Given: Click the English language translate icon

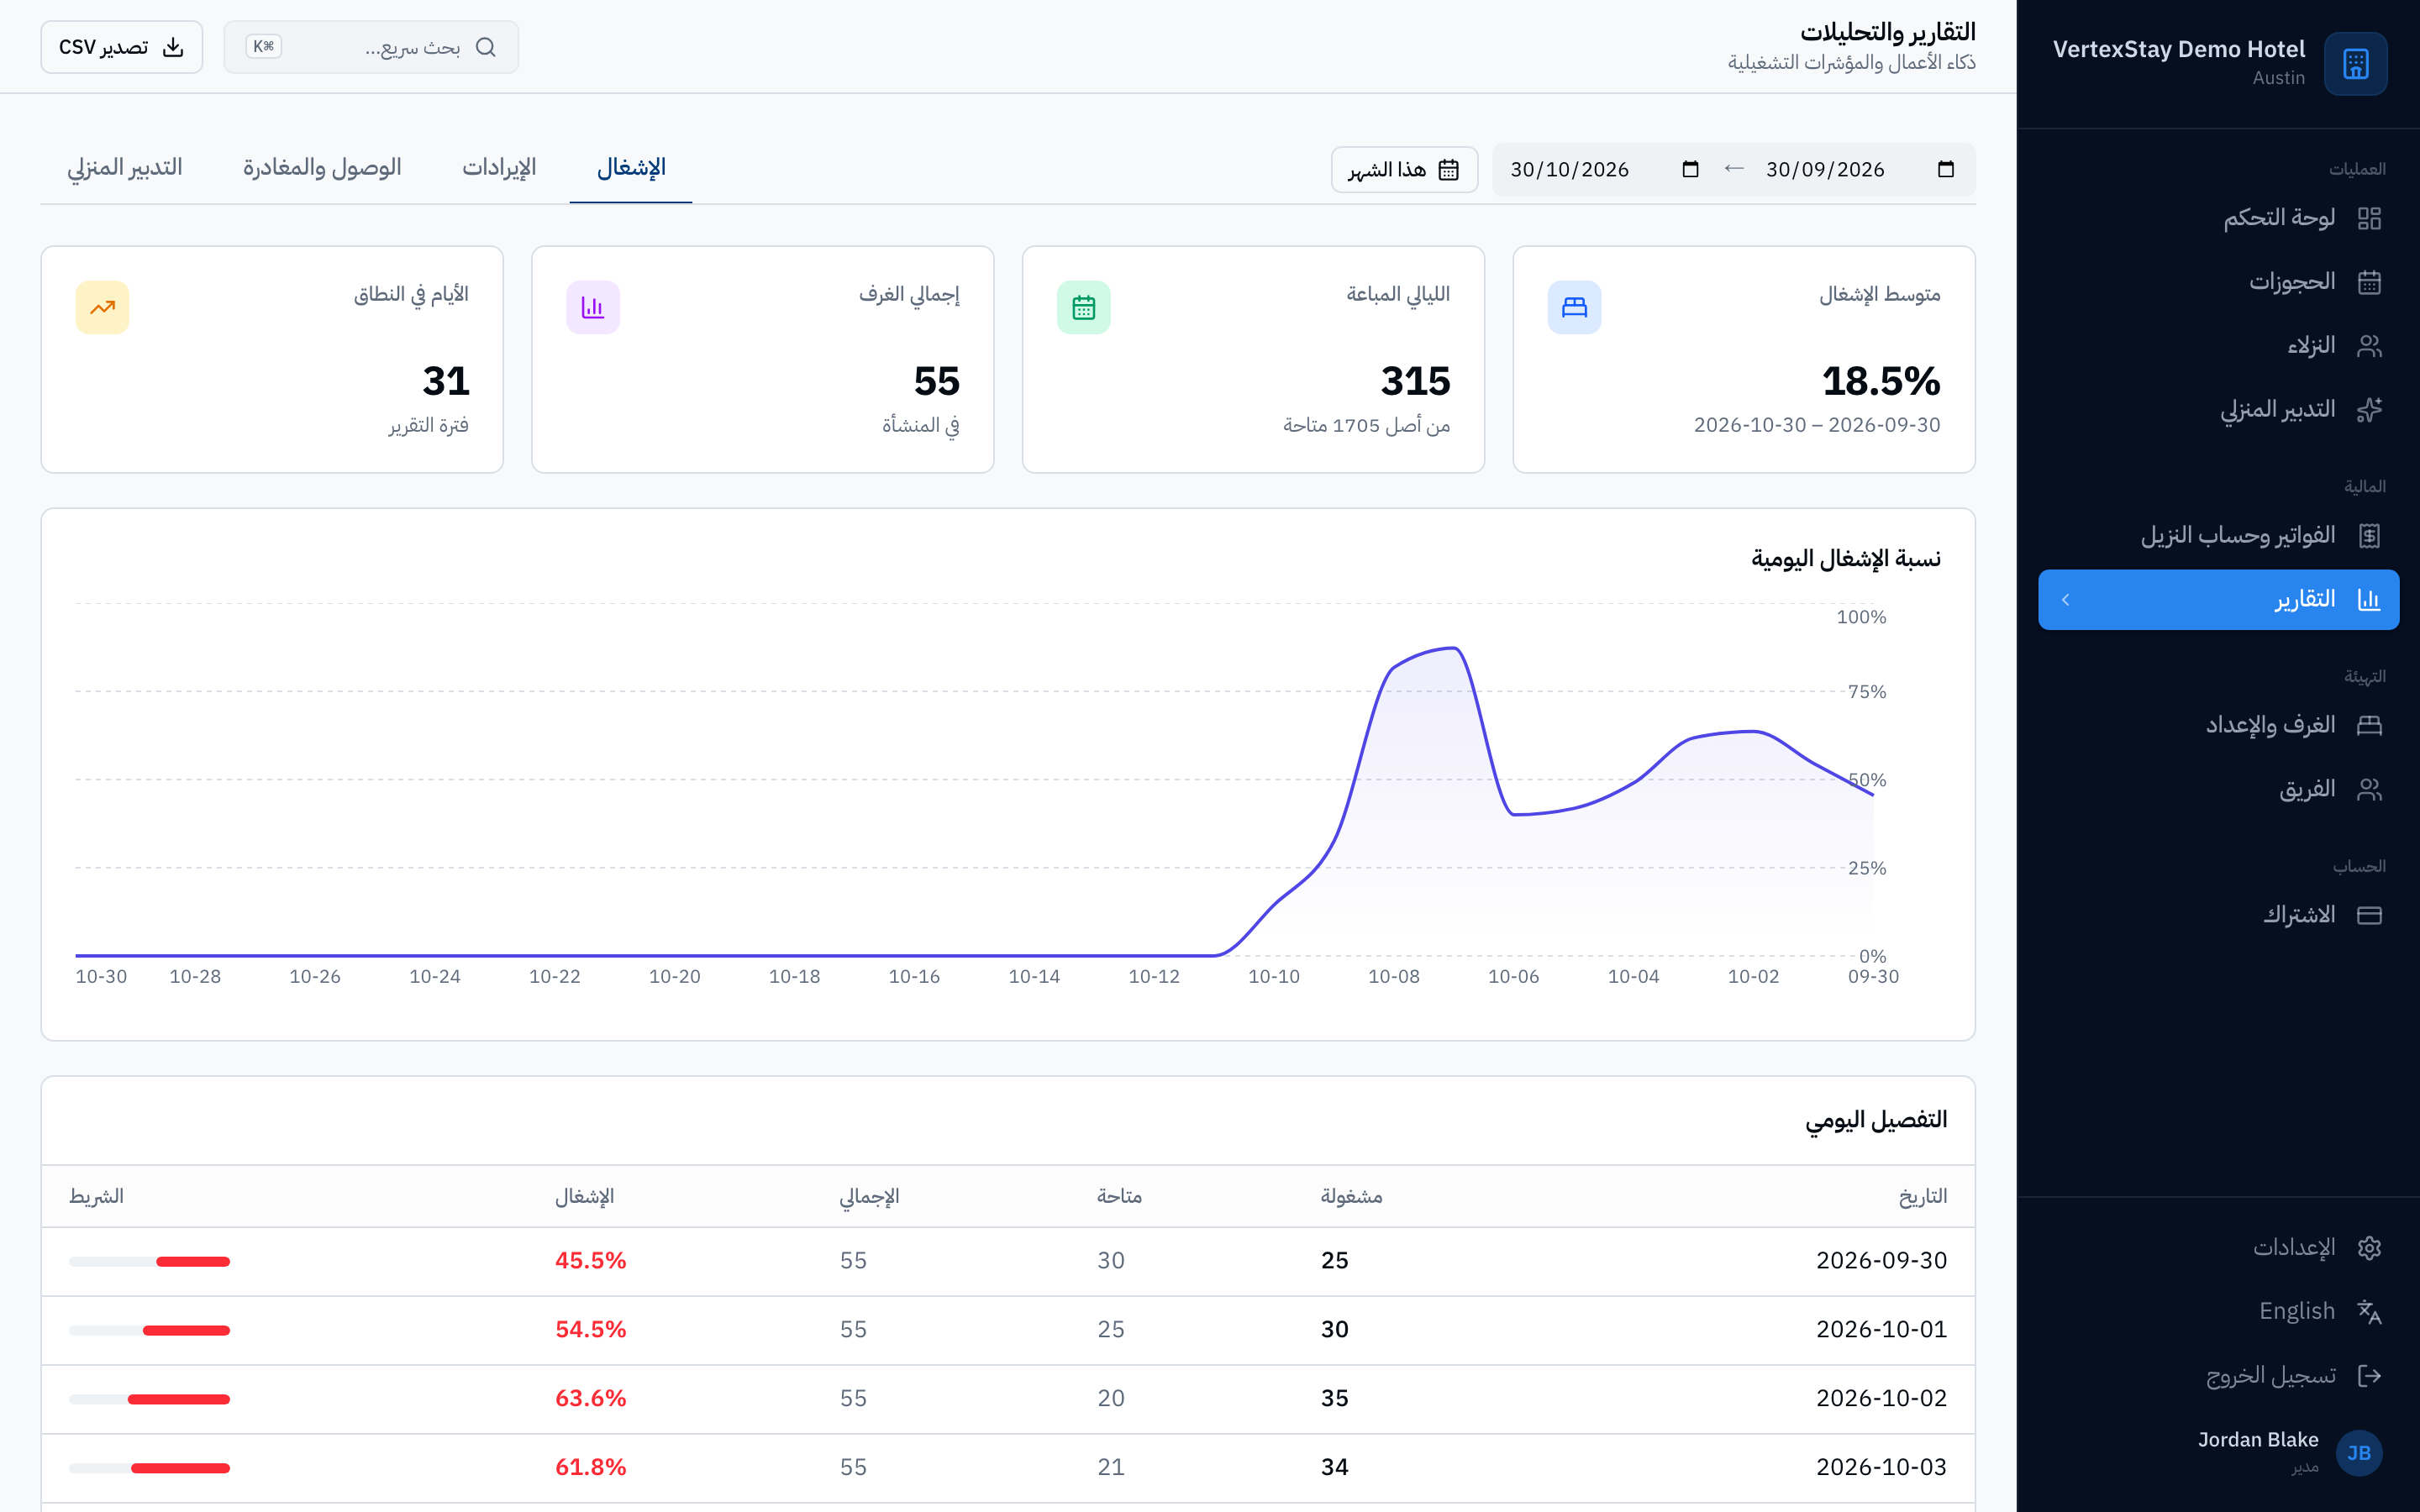Looking at the screenshot, I should click(2368, 1311).
